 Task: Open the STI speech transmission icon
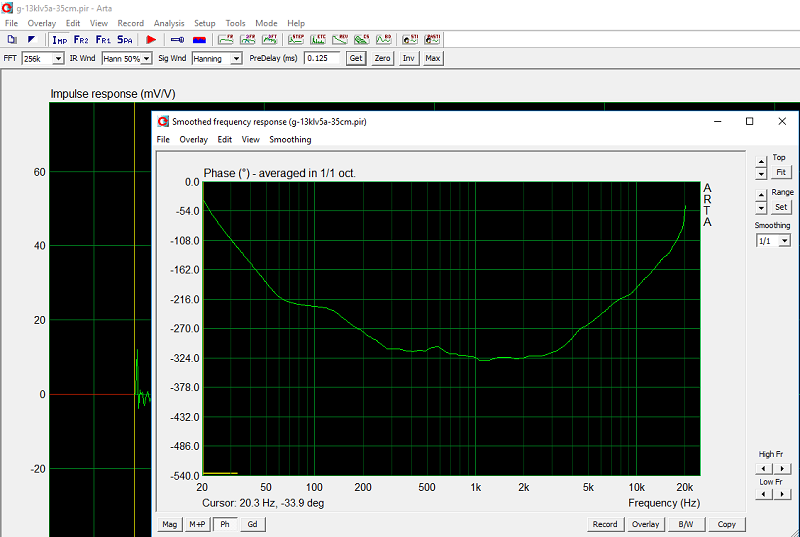(x=410, y=39)
